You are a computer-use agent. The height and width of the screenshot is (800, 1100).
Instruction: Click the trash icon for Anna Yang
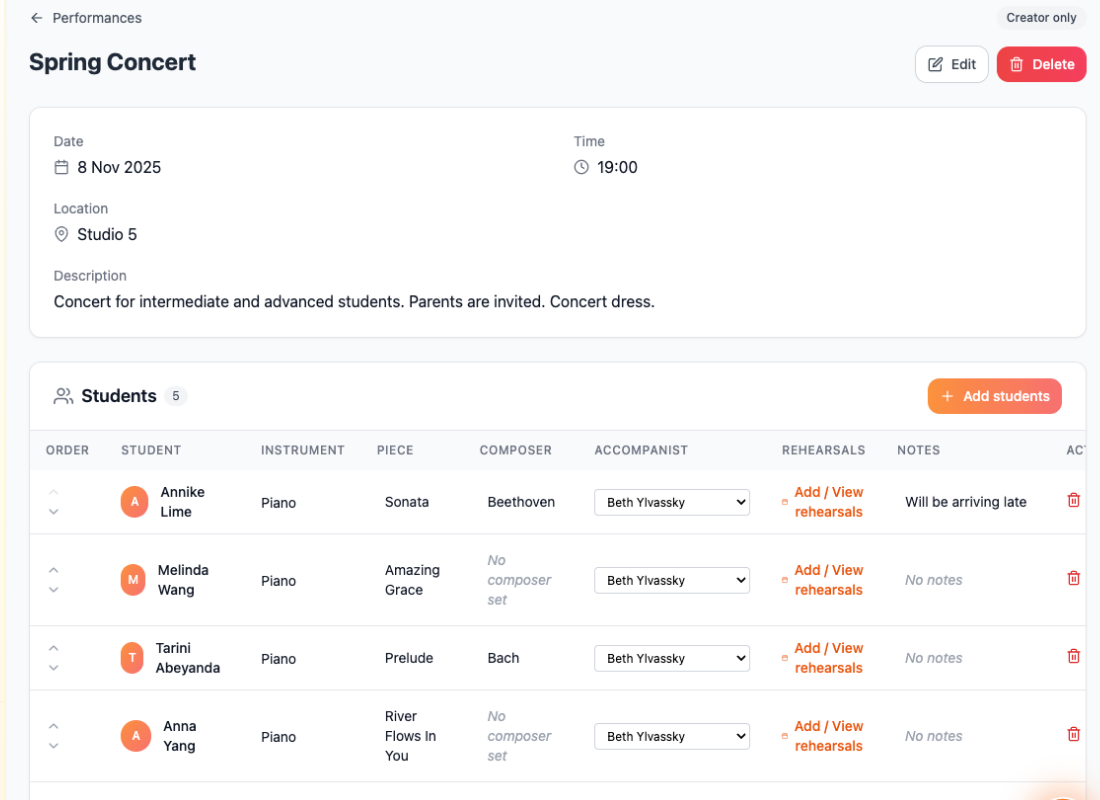click(x=1073, y=734)
